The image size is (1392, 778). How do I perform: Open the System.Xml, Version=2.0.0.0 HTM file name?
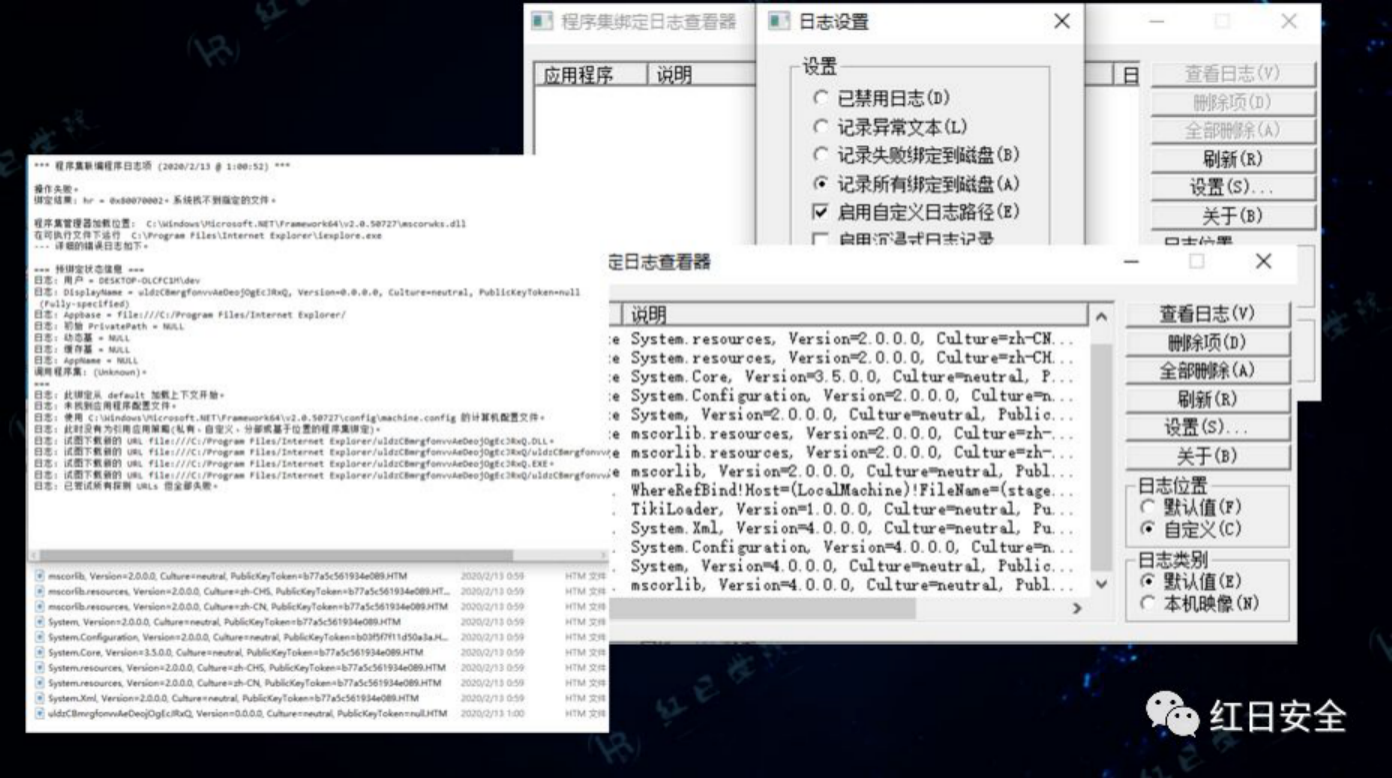tap(233, 698)
